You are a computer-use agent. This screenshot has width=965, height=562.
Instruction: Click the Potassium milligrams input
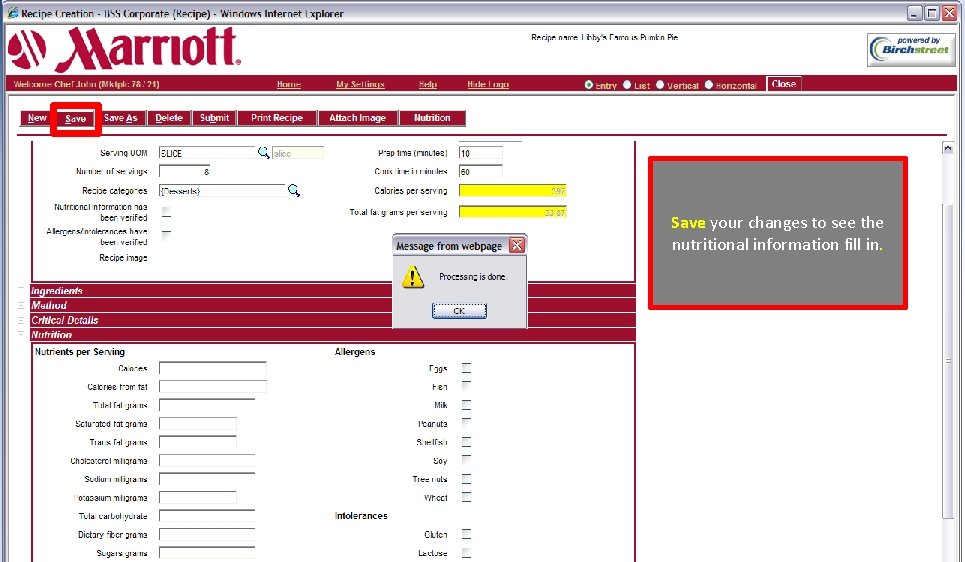[x=198, y=497]
